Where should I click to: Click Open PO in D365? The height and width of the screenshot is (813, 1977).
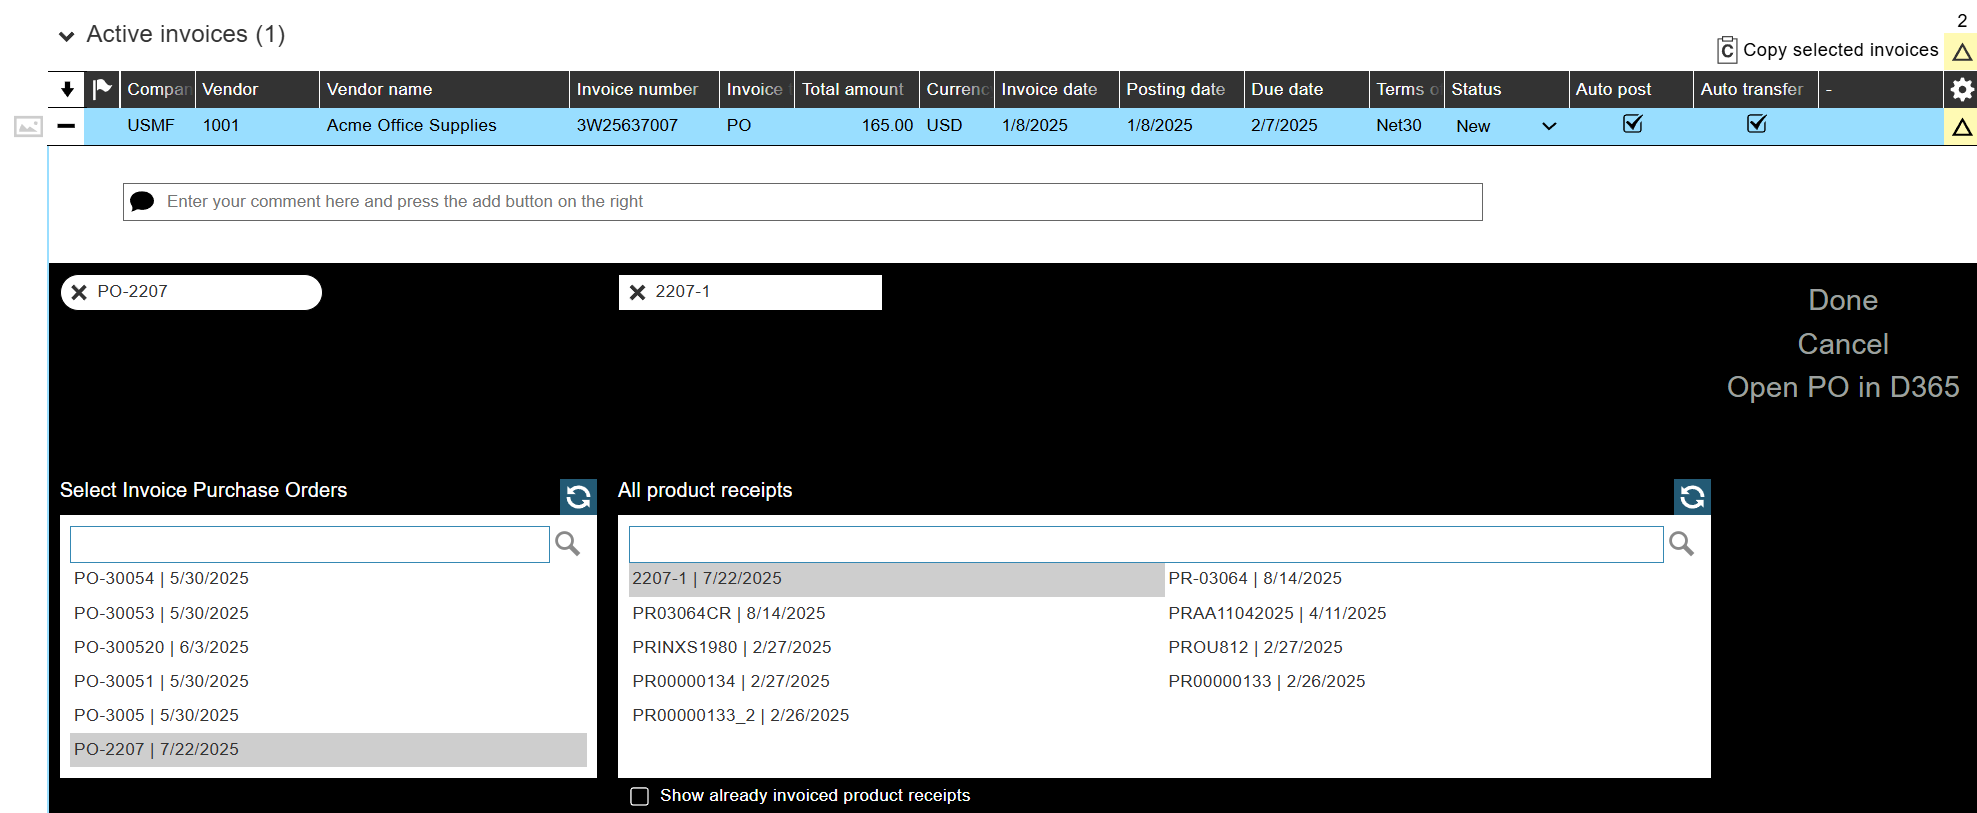coord(1842,387)
